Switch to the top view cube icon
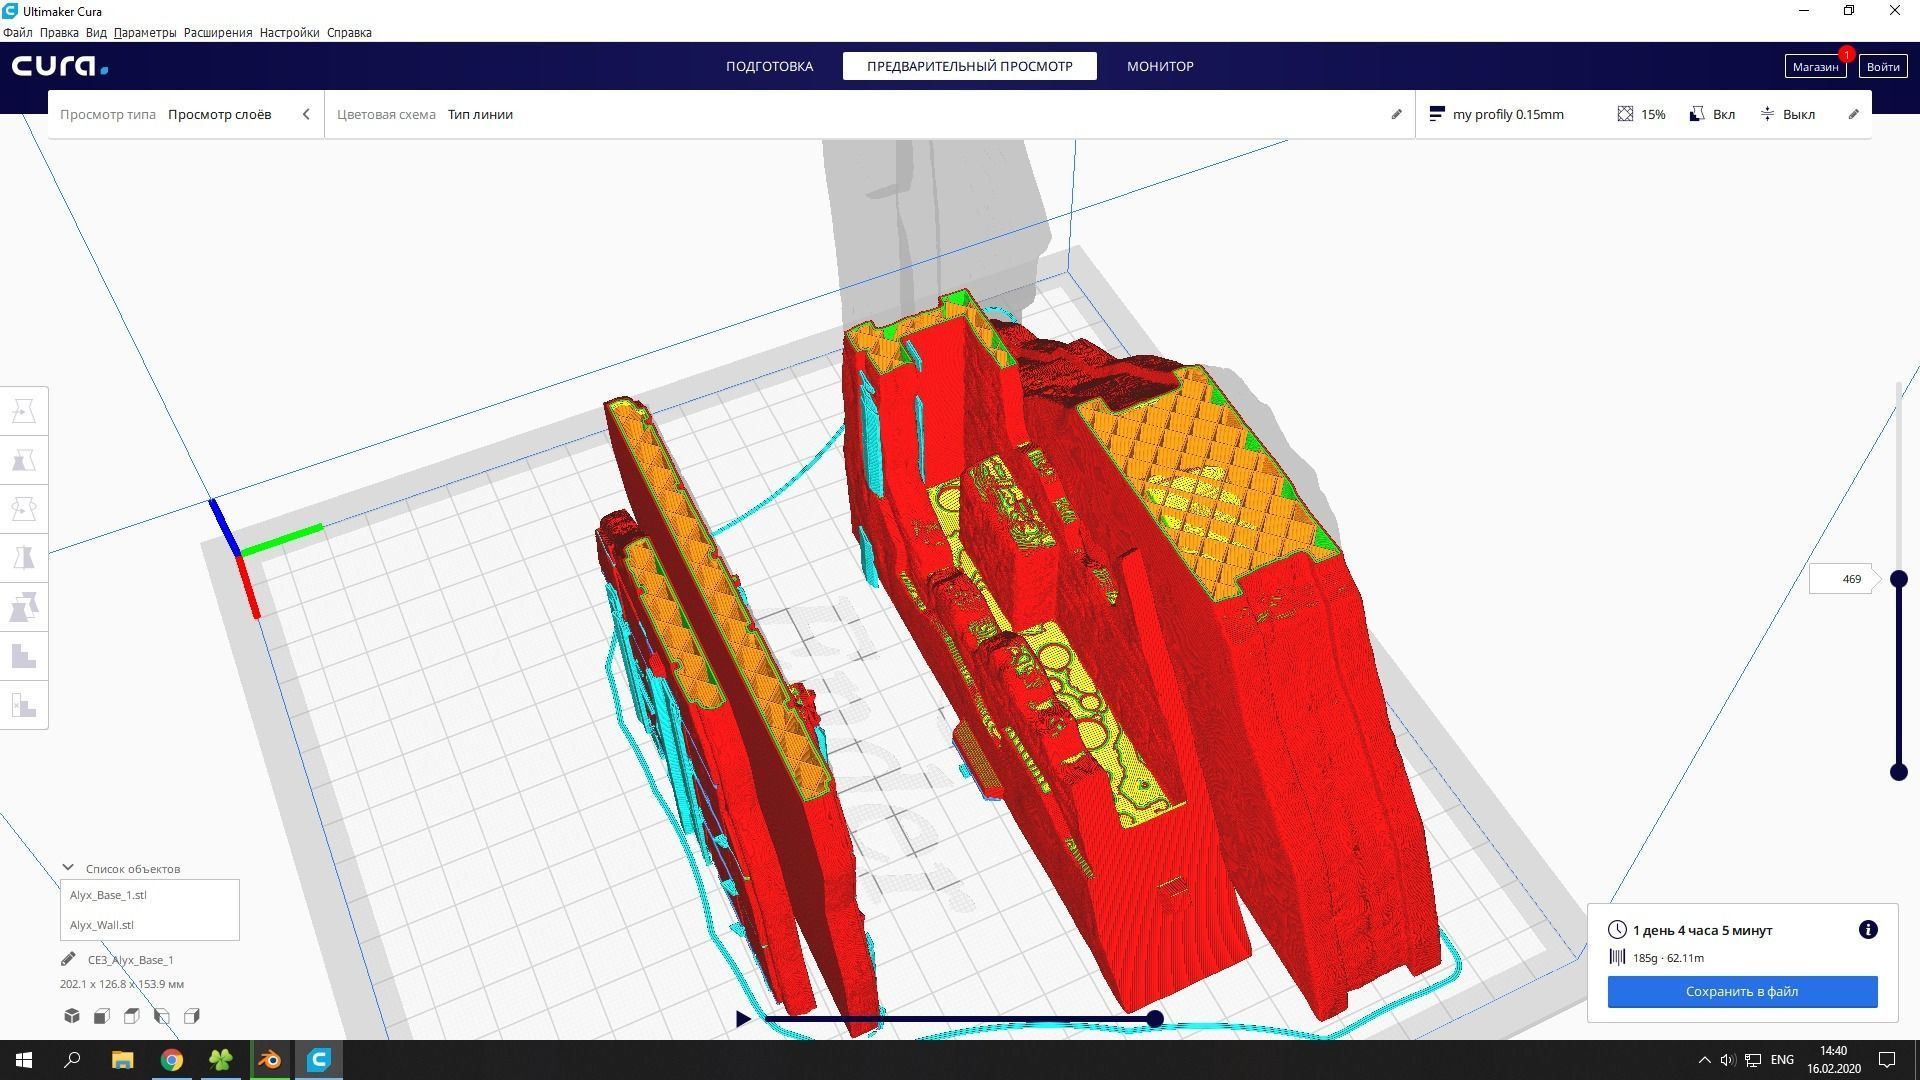 pyautogui.click(x=132, y=1016)
